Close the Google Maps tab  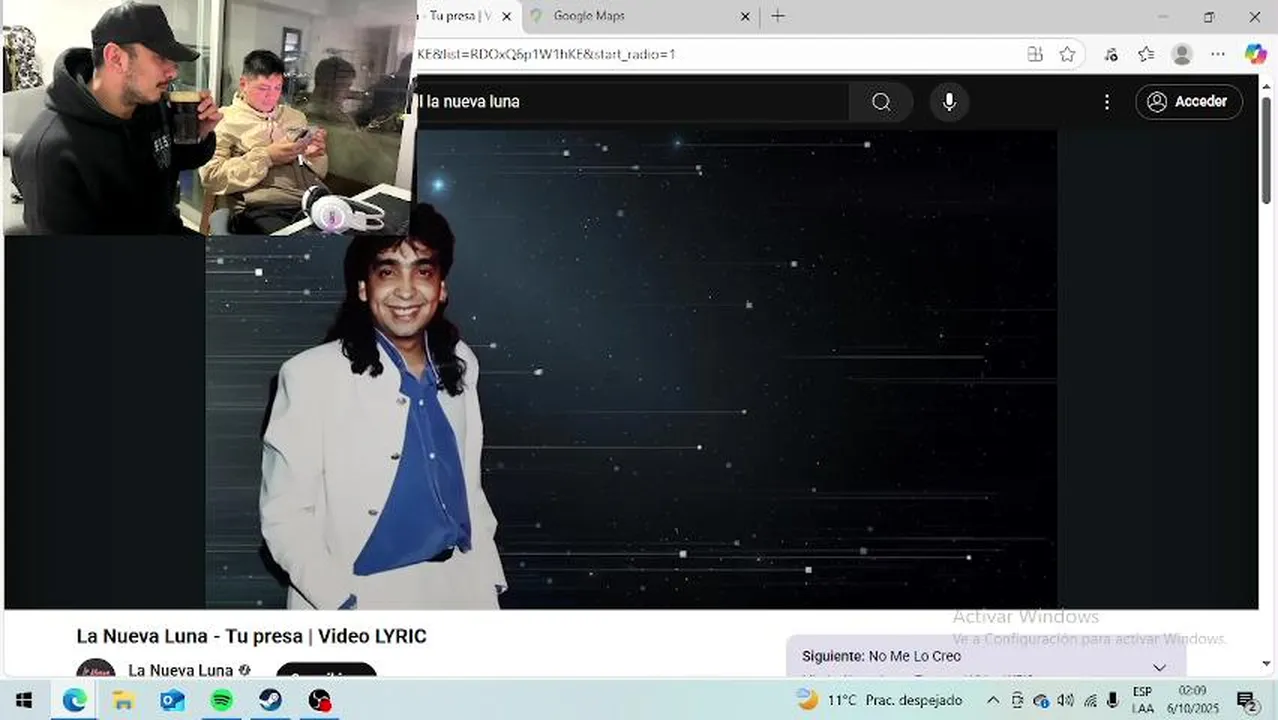point(745,16)
